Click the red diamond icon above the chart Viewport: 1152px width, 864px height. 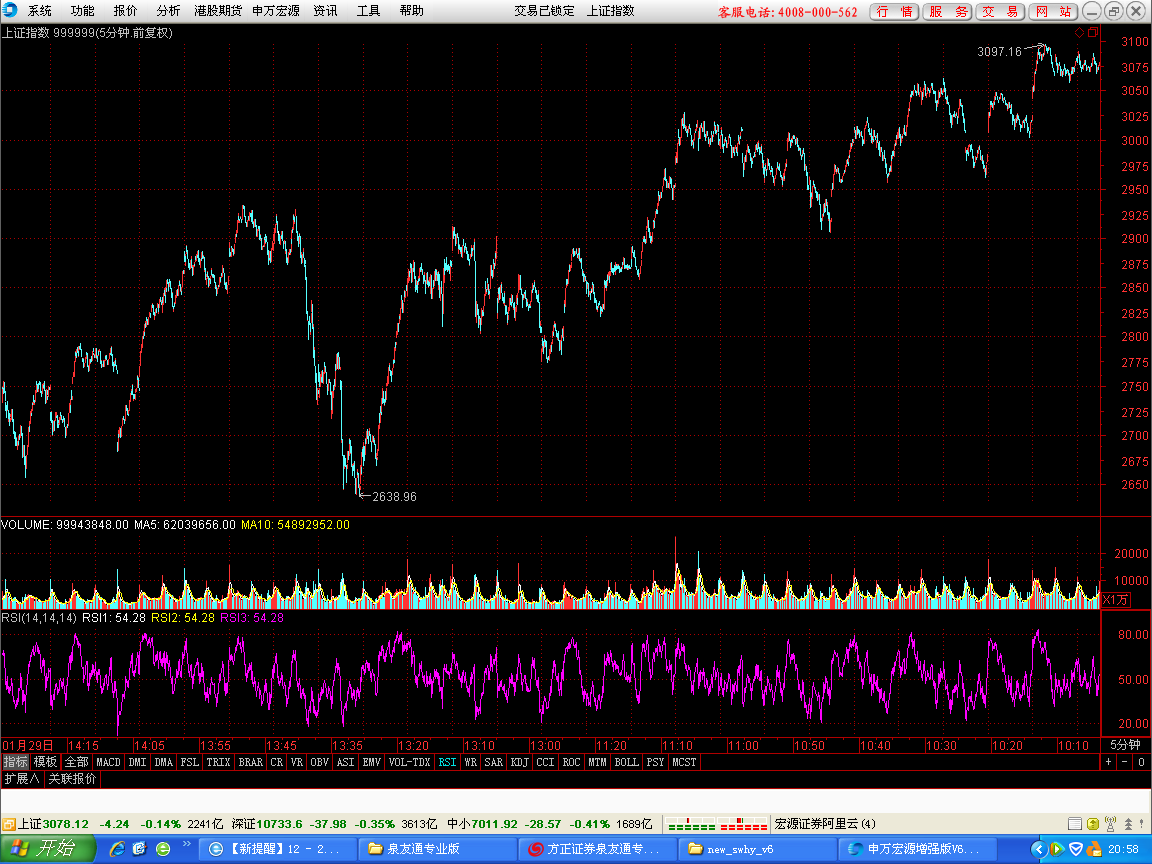(x=1079, y=32)
